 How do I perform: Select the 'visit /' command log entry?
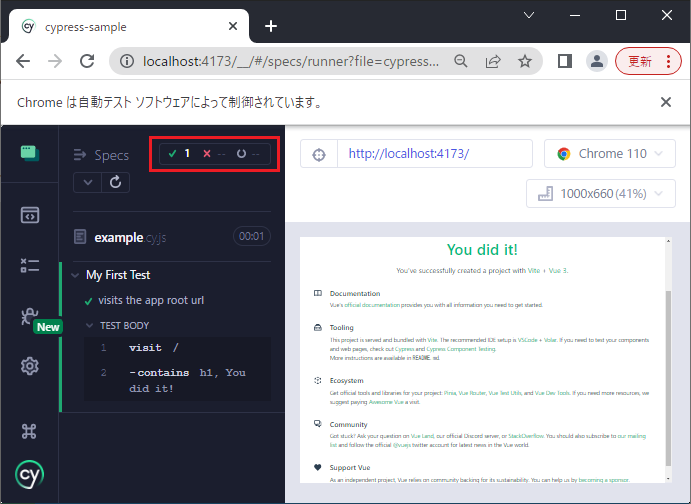coord(177,348)
